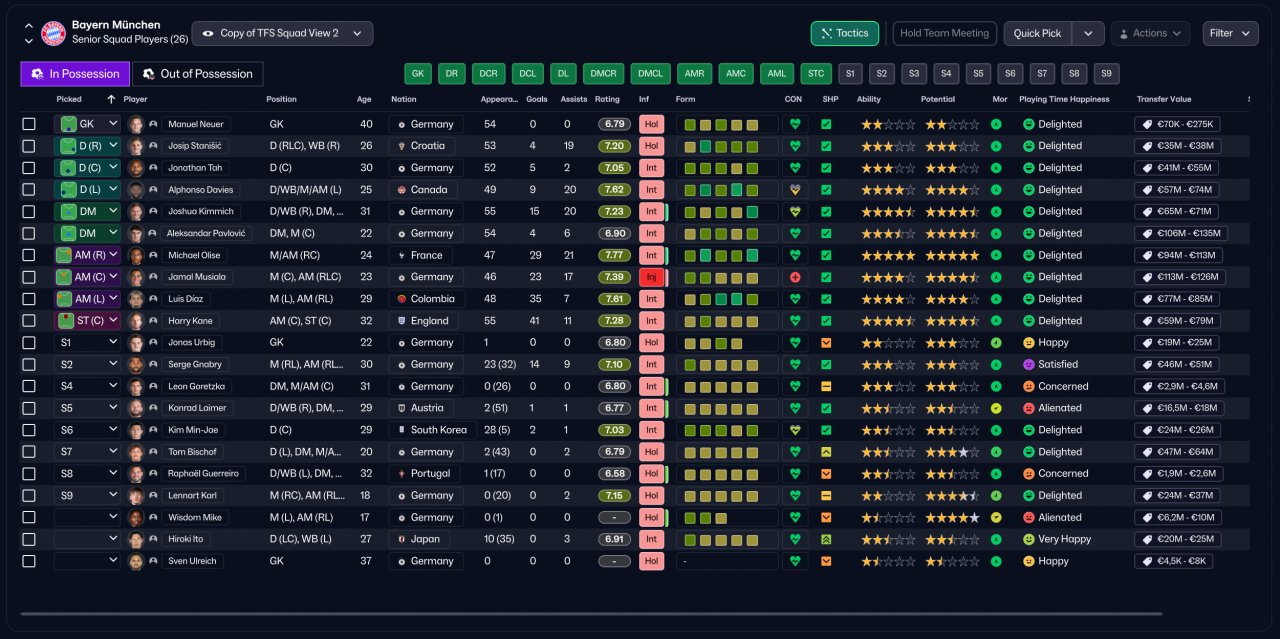This screenshot has width=1280, height=639.
Task: Tick the checkbox for Jonathan Tah
Action: 29,168
